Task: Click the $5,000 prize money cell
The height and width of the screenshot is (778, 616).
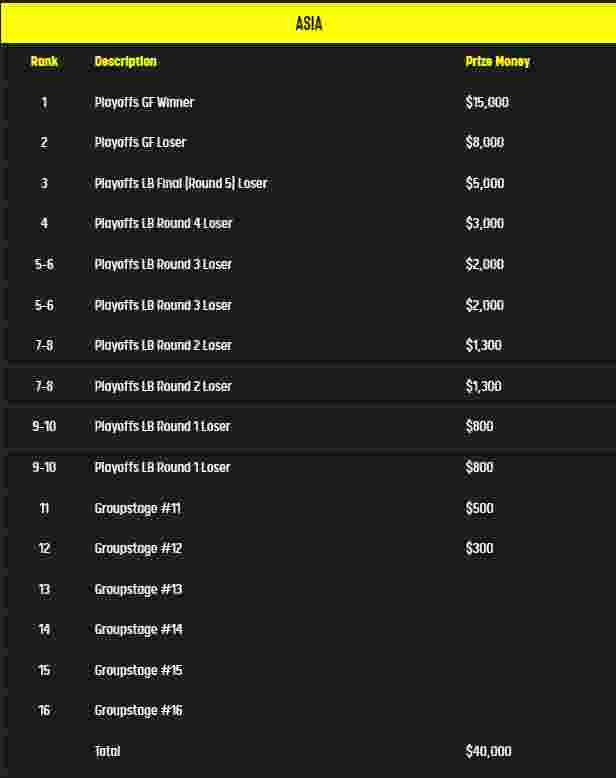Action: [x=484, y=183]
